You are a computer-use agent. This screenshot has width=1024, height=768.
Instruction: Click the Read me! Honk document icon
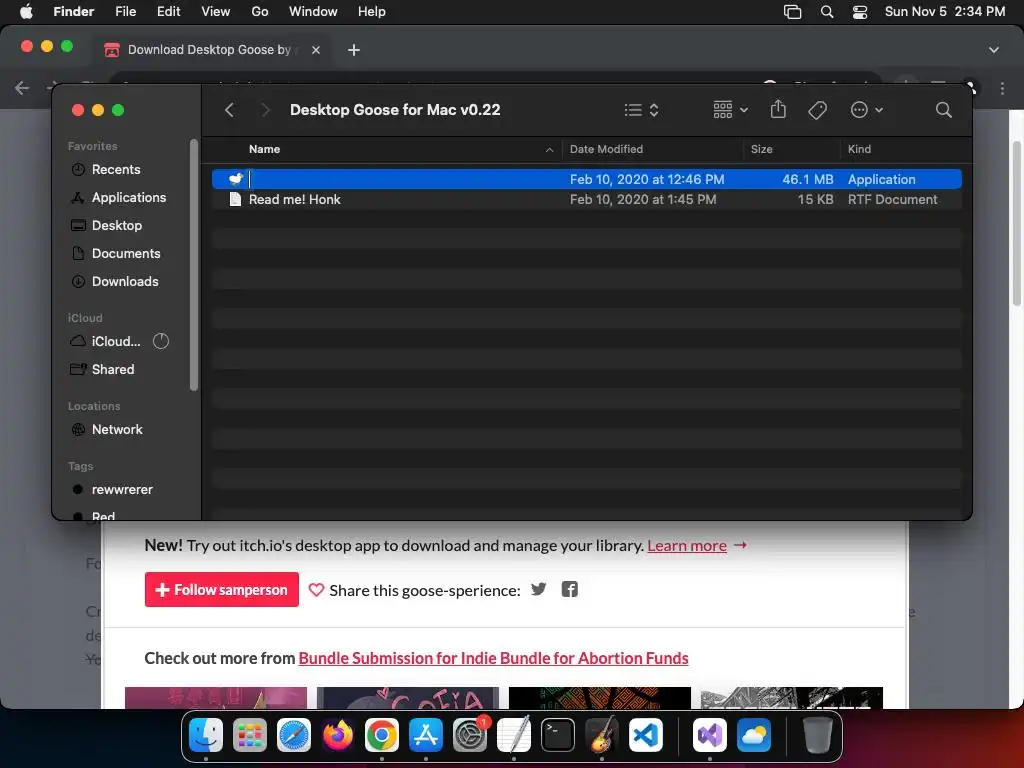tap(235, 199)
